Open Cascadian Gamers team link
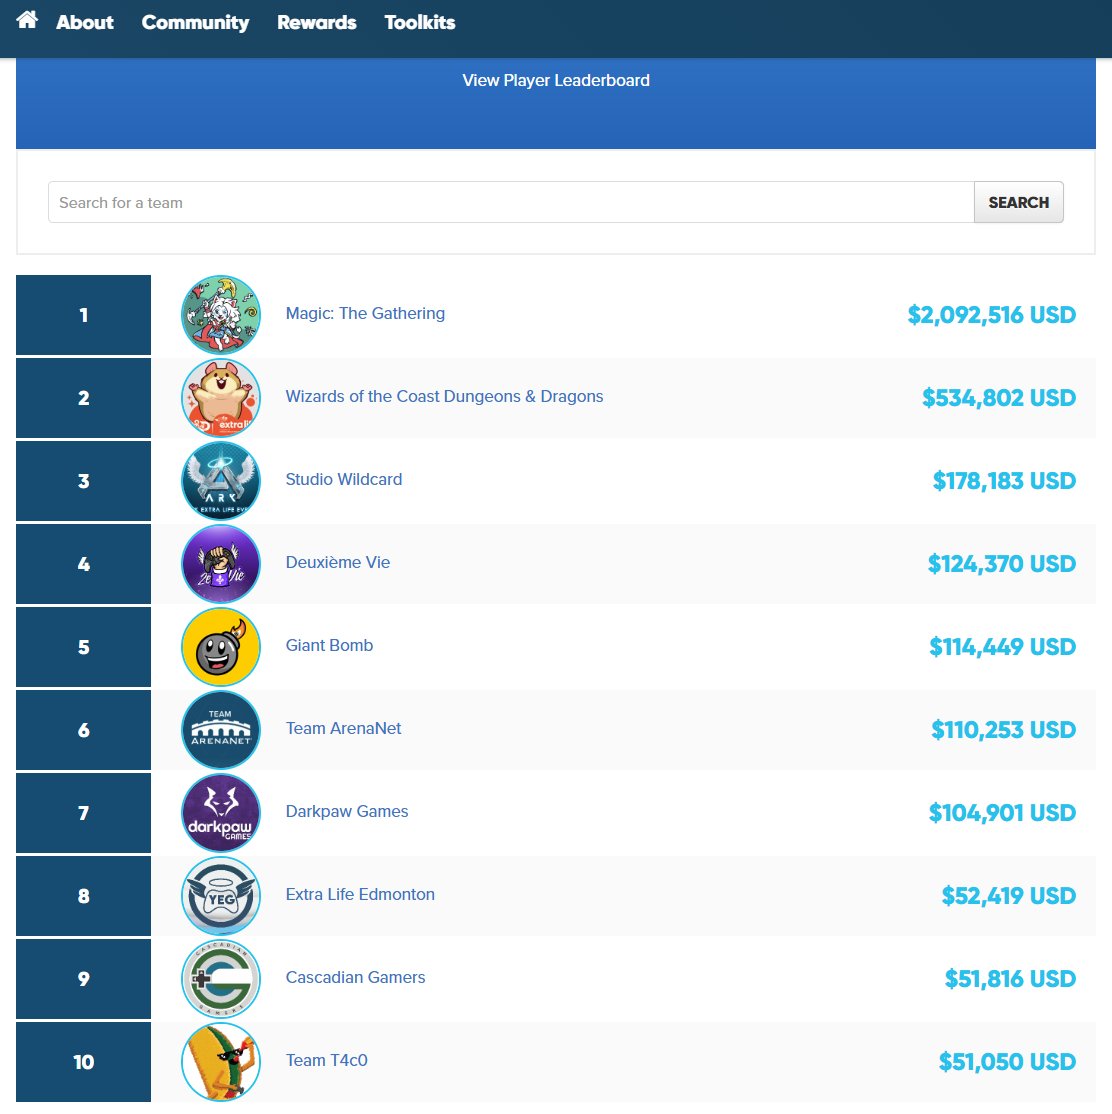The height and width of the screenshot is (1114, 1112). pos(355,978)
